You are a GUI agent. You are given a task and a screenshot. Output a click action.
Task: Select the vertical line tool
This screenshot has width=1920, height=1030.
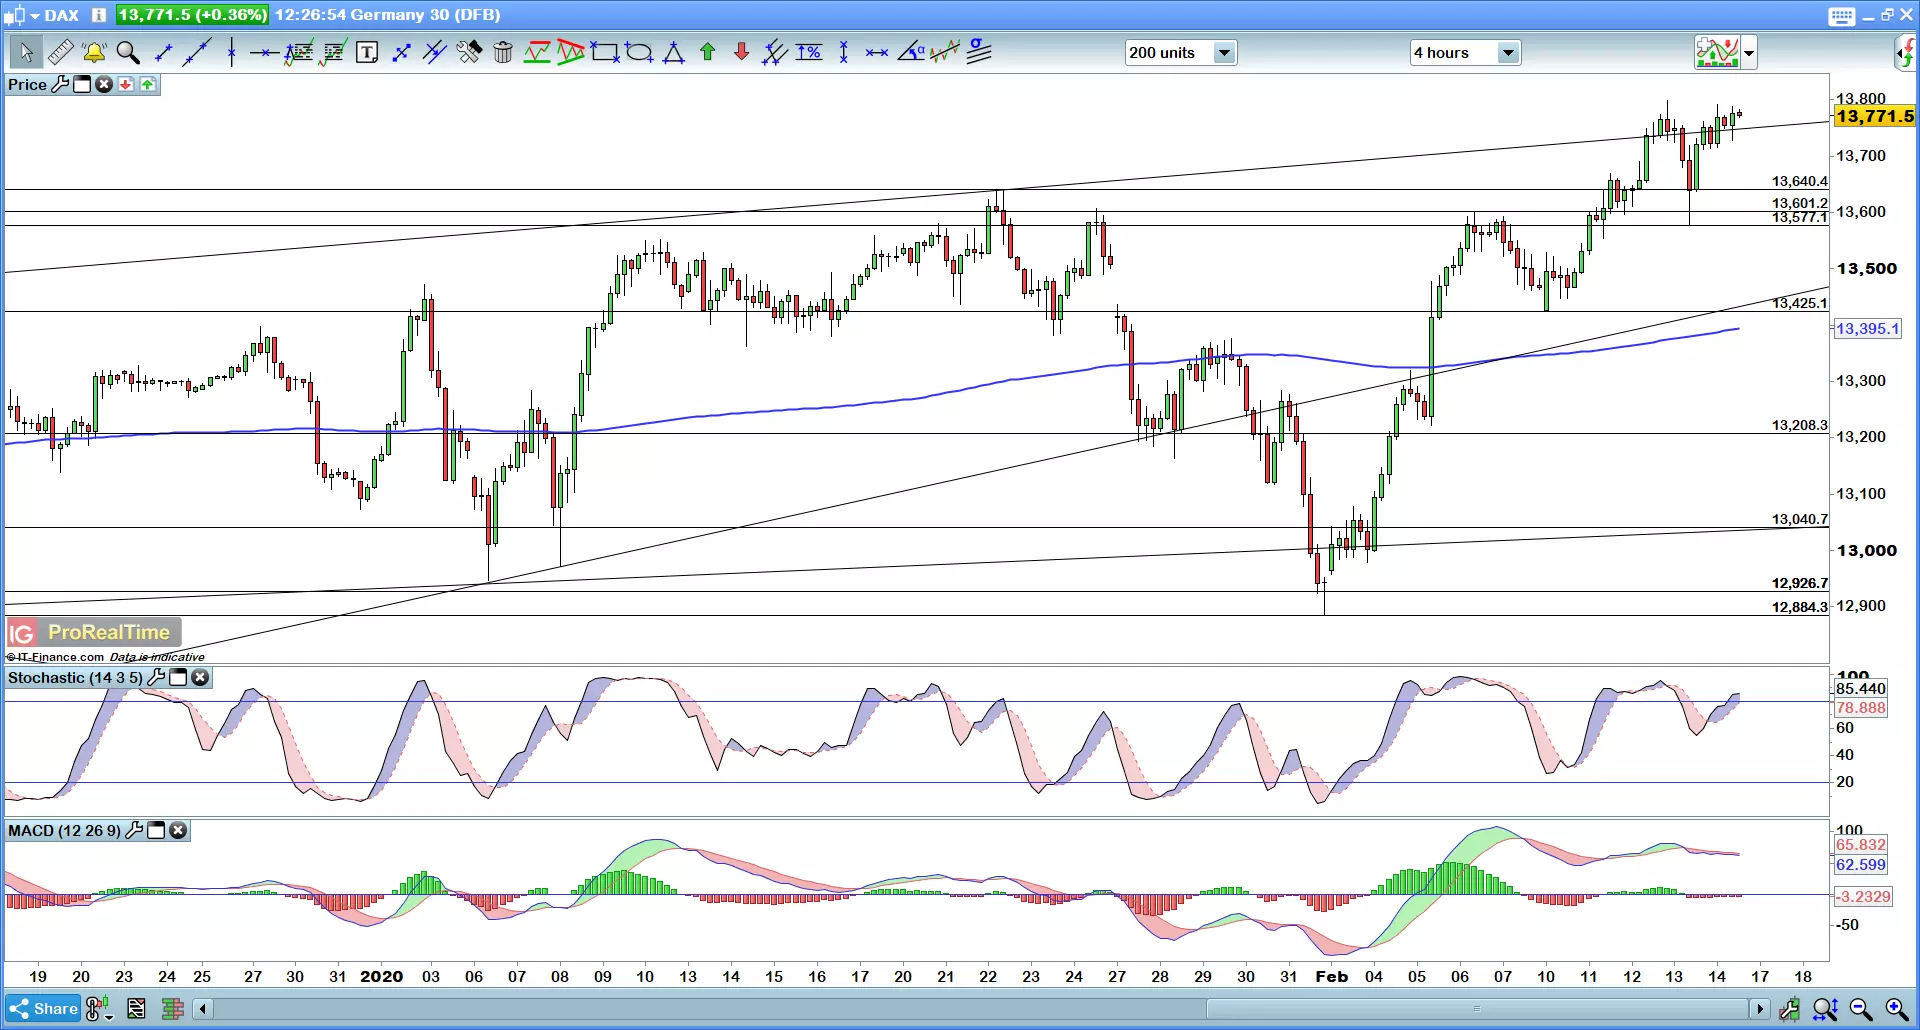coord(231,52)
